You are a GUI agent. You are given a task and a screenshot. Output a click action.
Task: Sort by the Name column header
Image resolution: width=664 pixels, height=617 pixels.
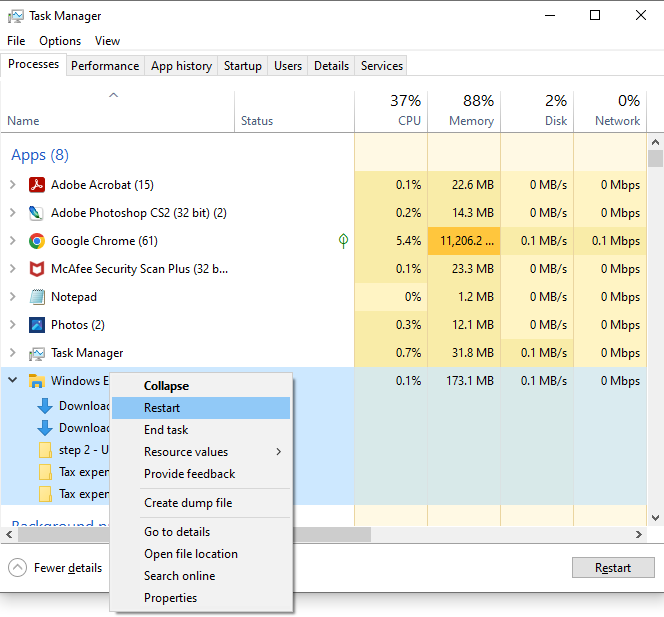(117, 112)
